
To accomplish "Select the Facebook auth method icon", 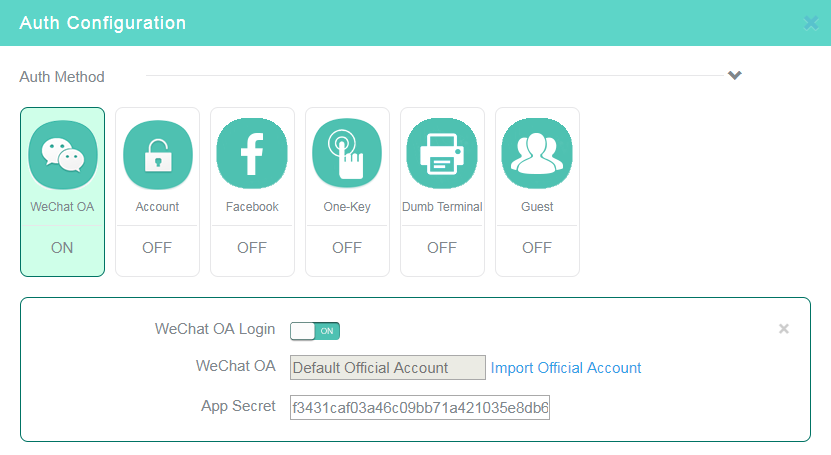I will pyautogui.click(x=252, y=154).
